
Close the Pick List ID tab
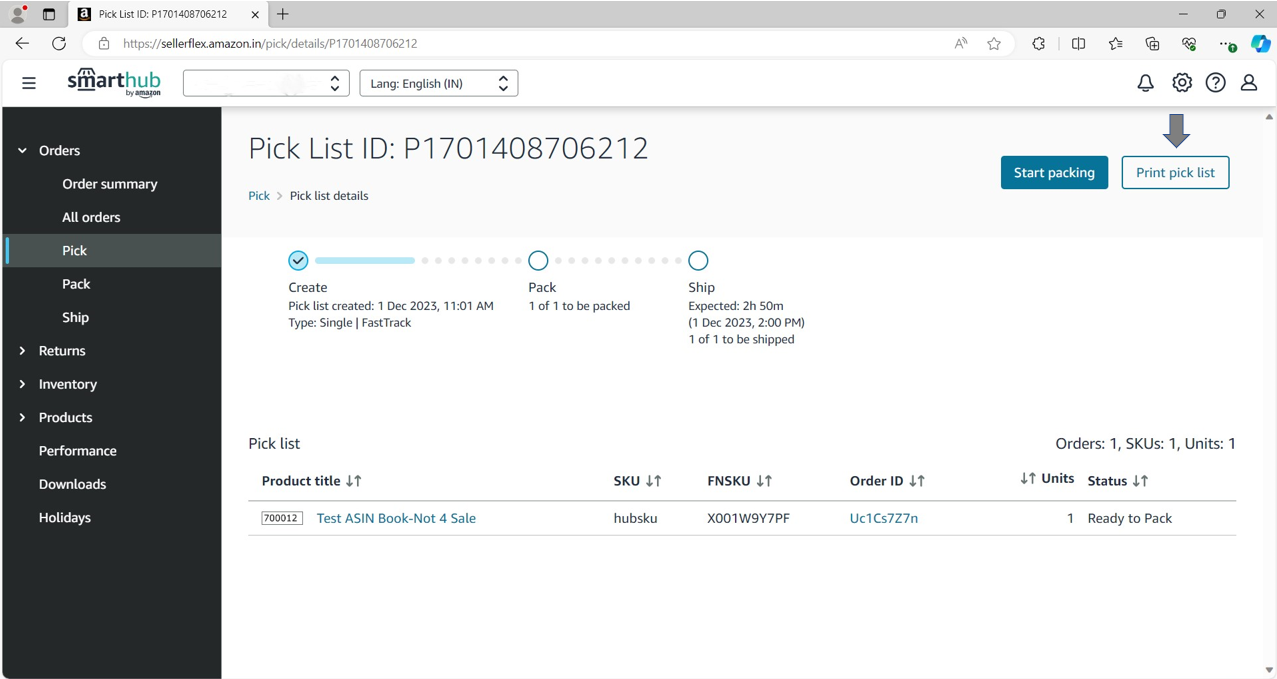pos(255,15)
